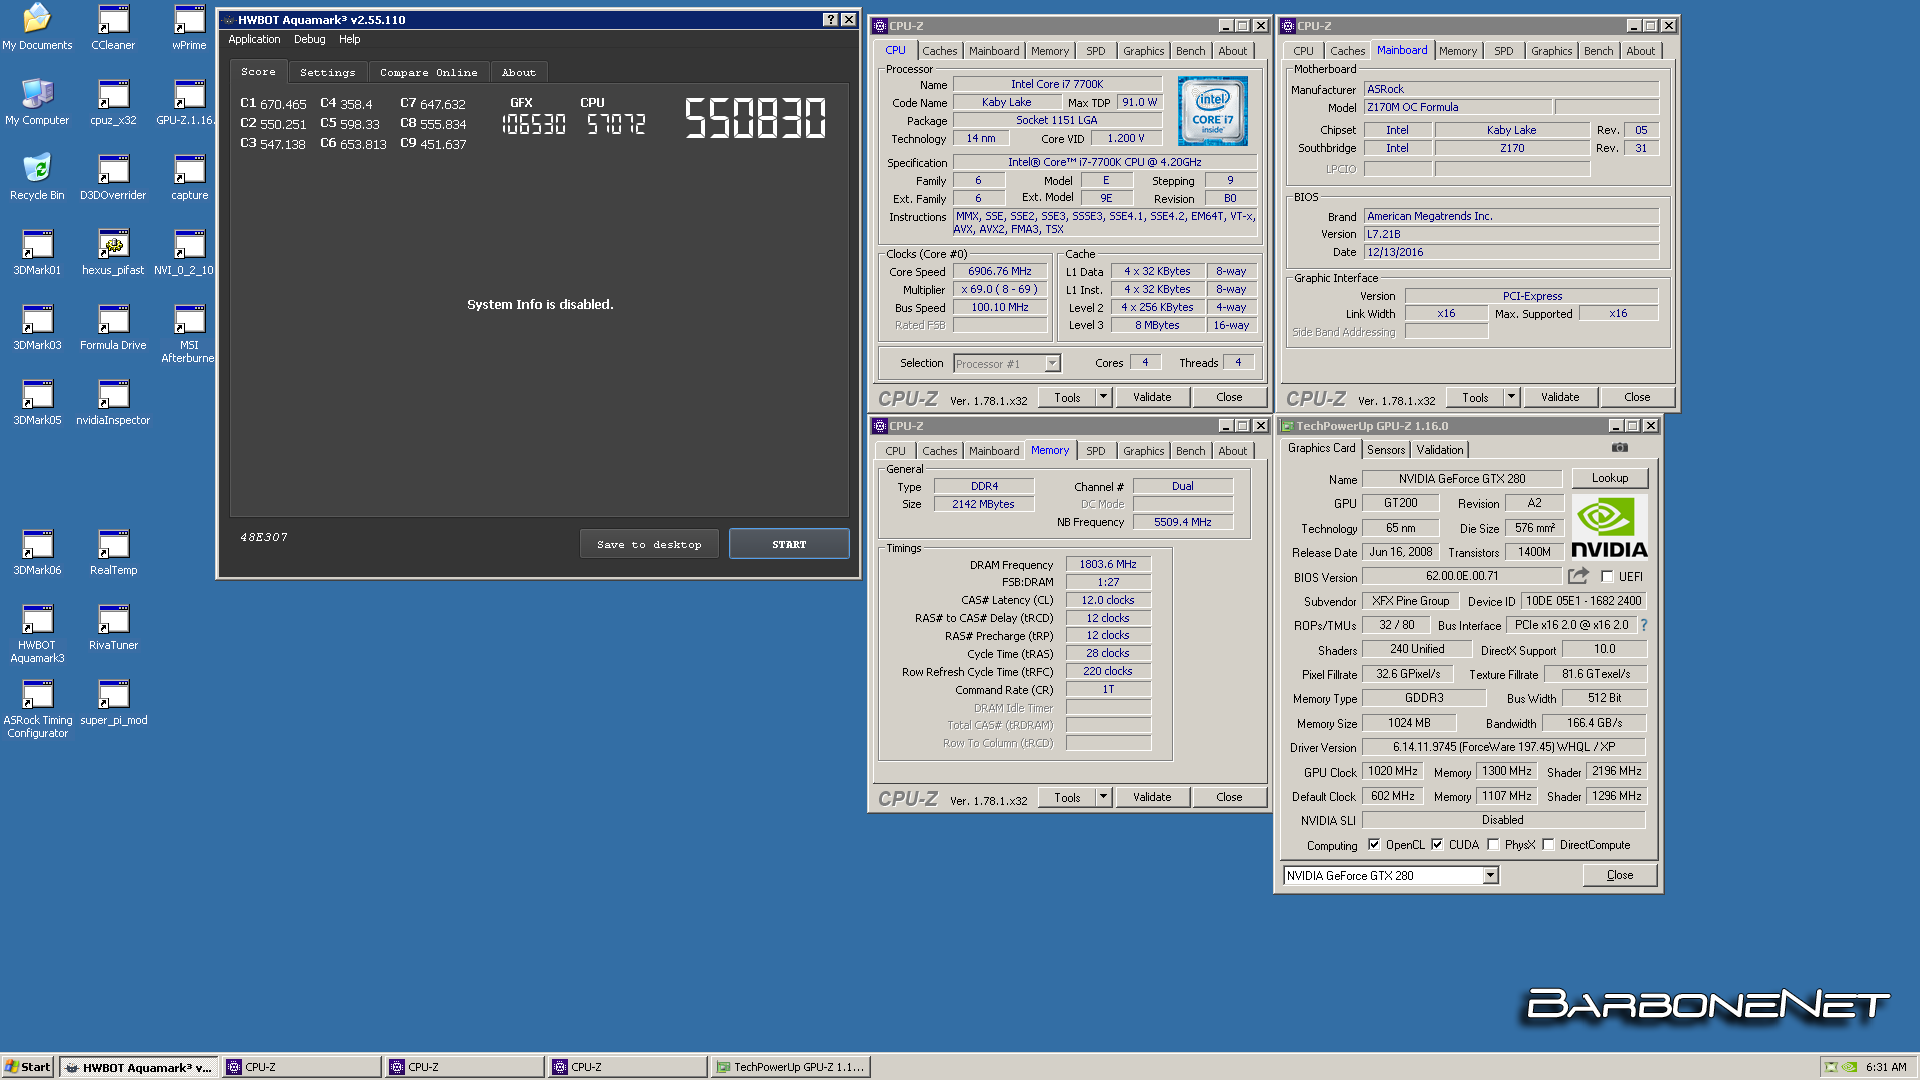Open the Windows Start menu
Screen dimensions: 1920x1080
[x=27, y=1067]
